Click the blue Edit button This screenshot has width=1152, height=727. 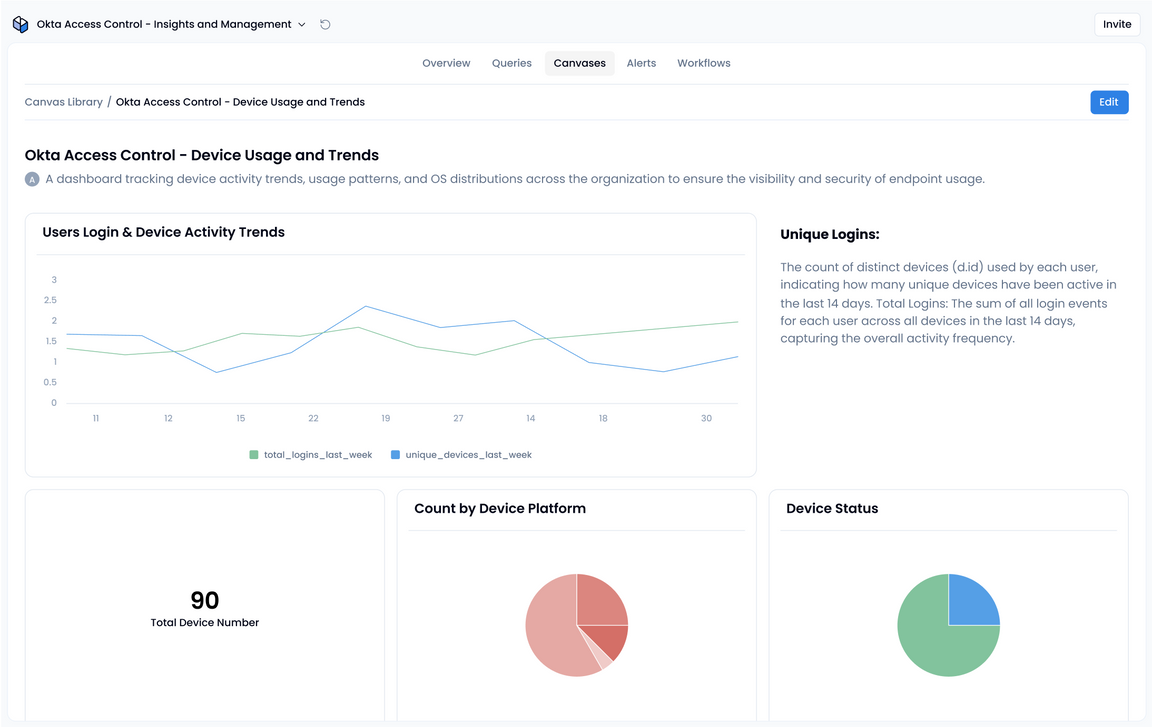[1109, 102]
